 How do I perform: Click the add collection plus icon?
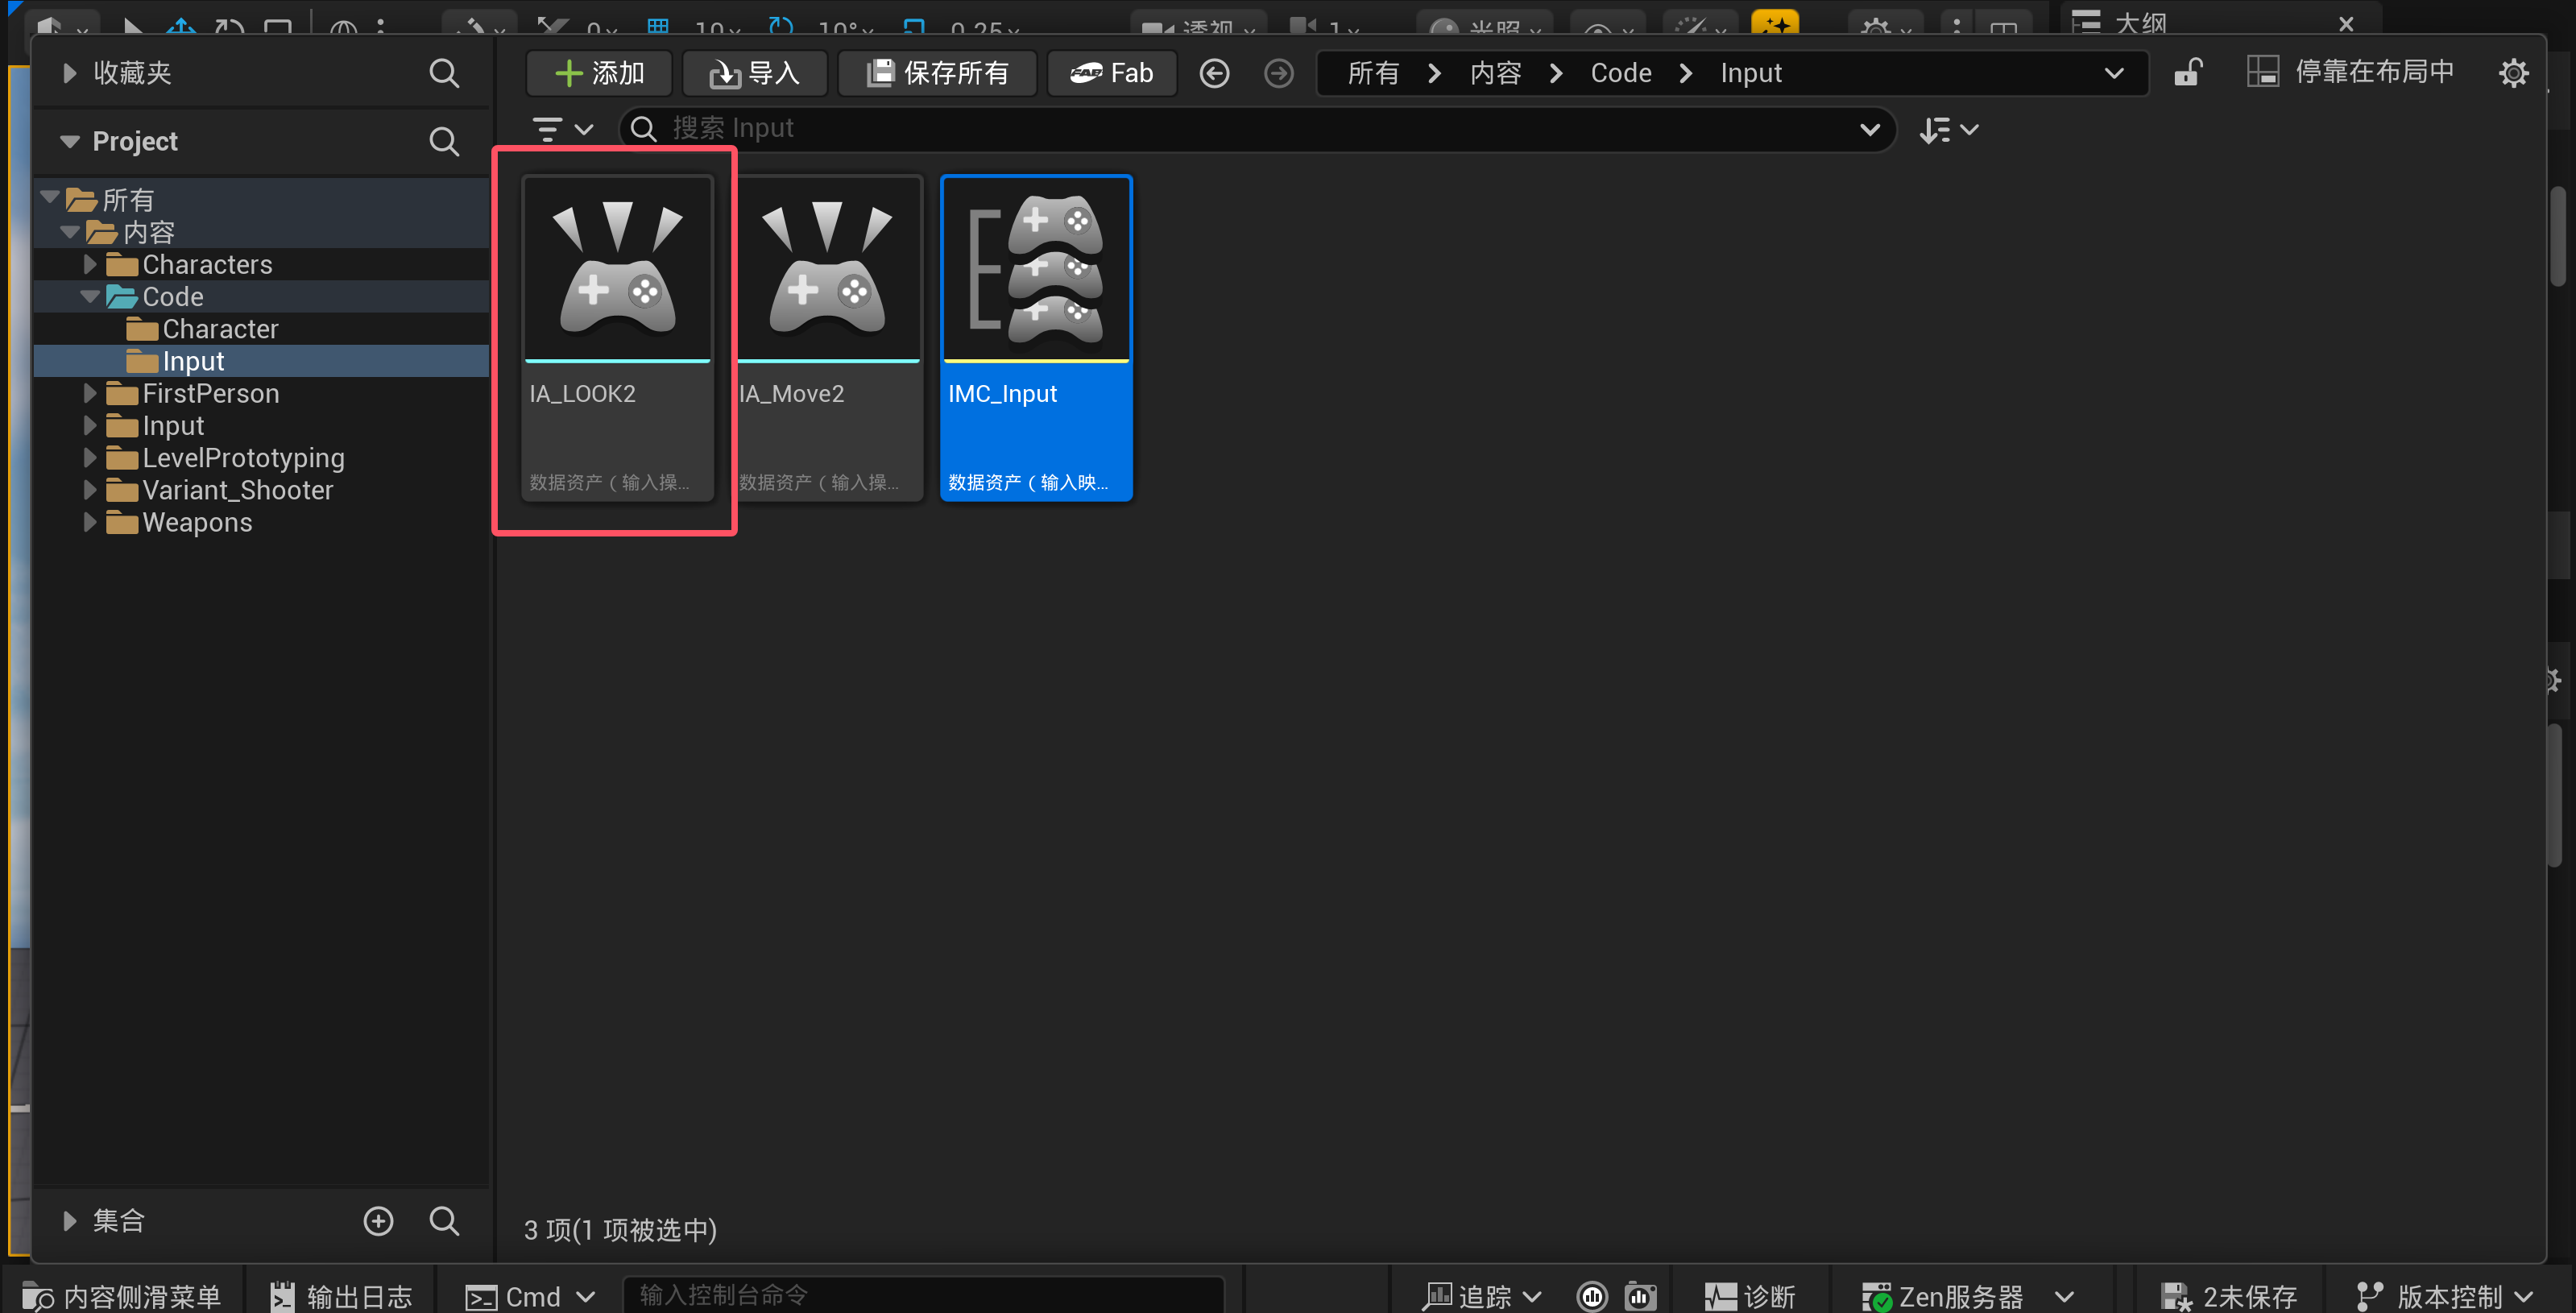pyautogui.click(x=378, y=1221)
